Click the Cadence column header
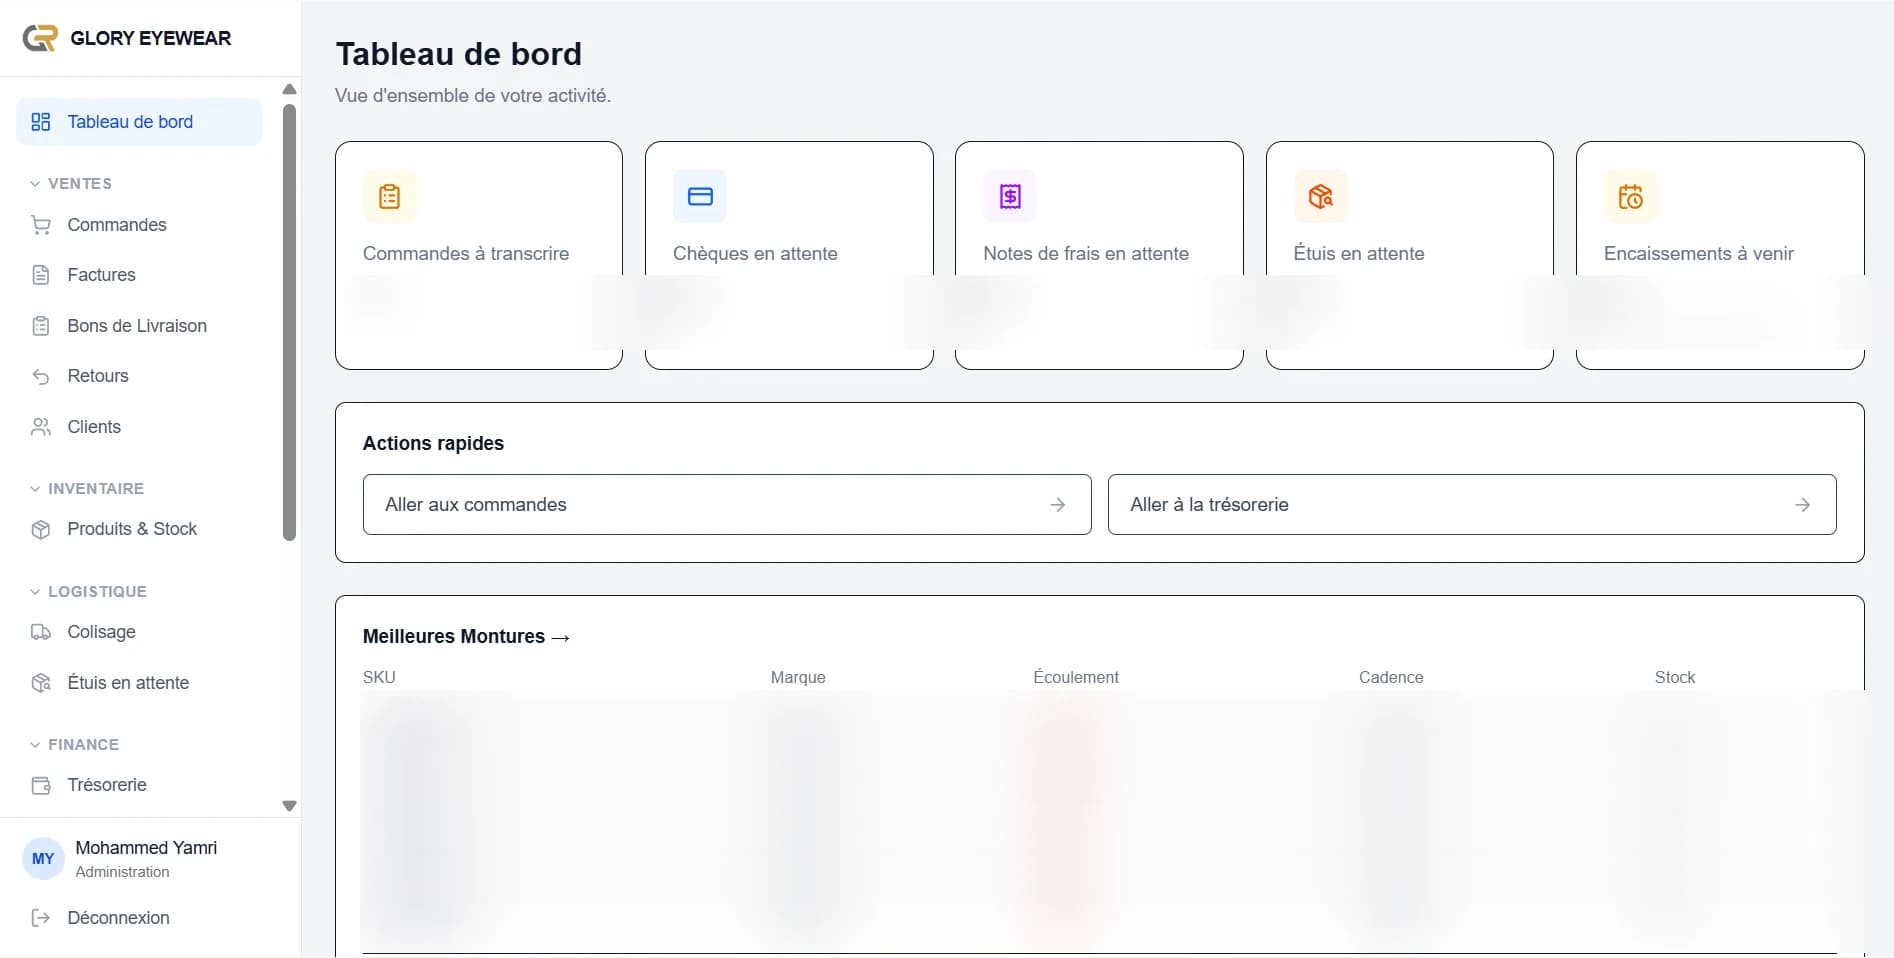This screenshot has height=958, width=1894. pyautogui.click(x=1391, y=678)
